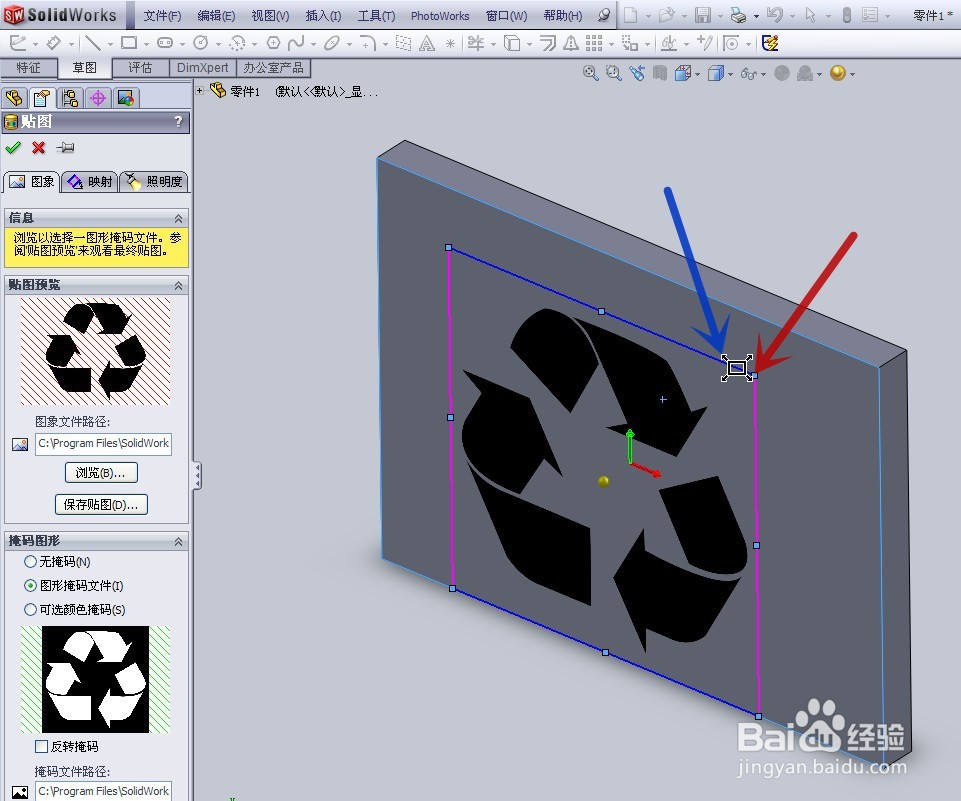Click the Rapid Sketch icon
961x801 pixels.
tap(770, 43)
